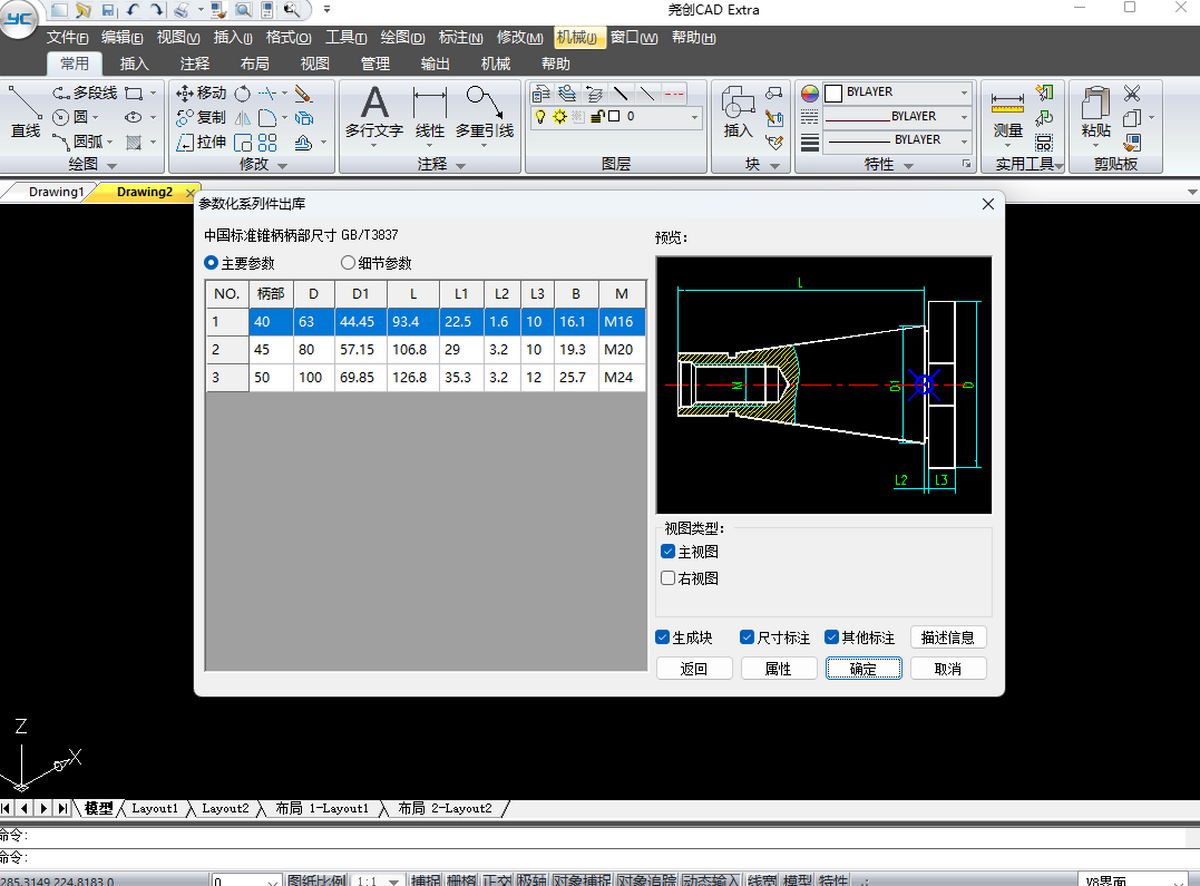The width and height of the screenshot is (1200, 886).
Task: Click the save floppy disk icon
Action: tap(108, 9)
